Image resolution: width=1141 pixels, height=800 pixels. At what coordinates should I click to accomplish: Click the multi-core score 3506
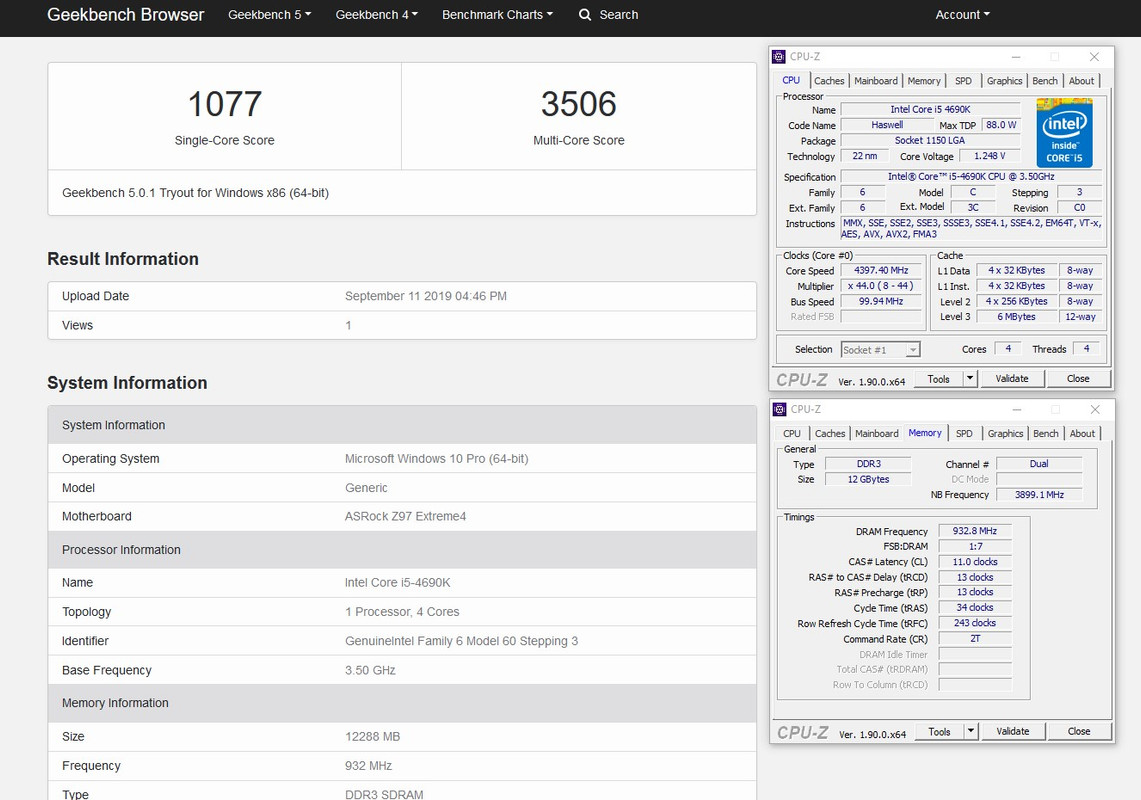click(x=579, y=104)
